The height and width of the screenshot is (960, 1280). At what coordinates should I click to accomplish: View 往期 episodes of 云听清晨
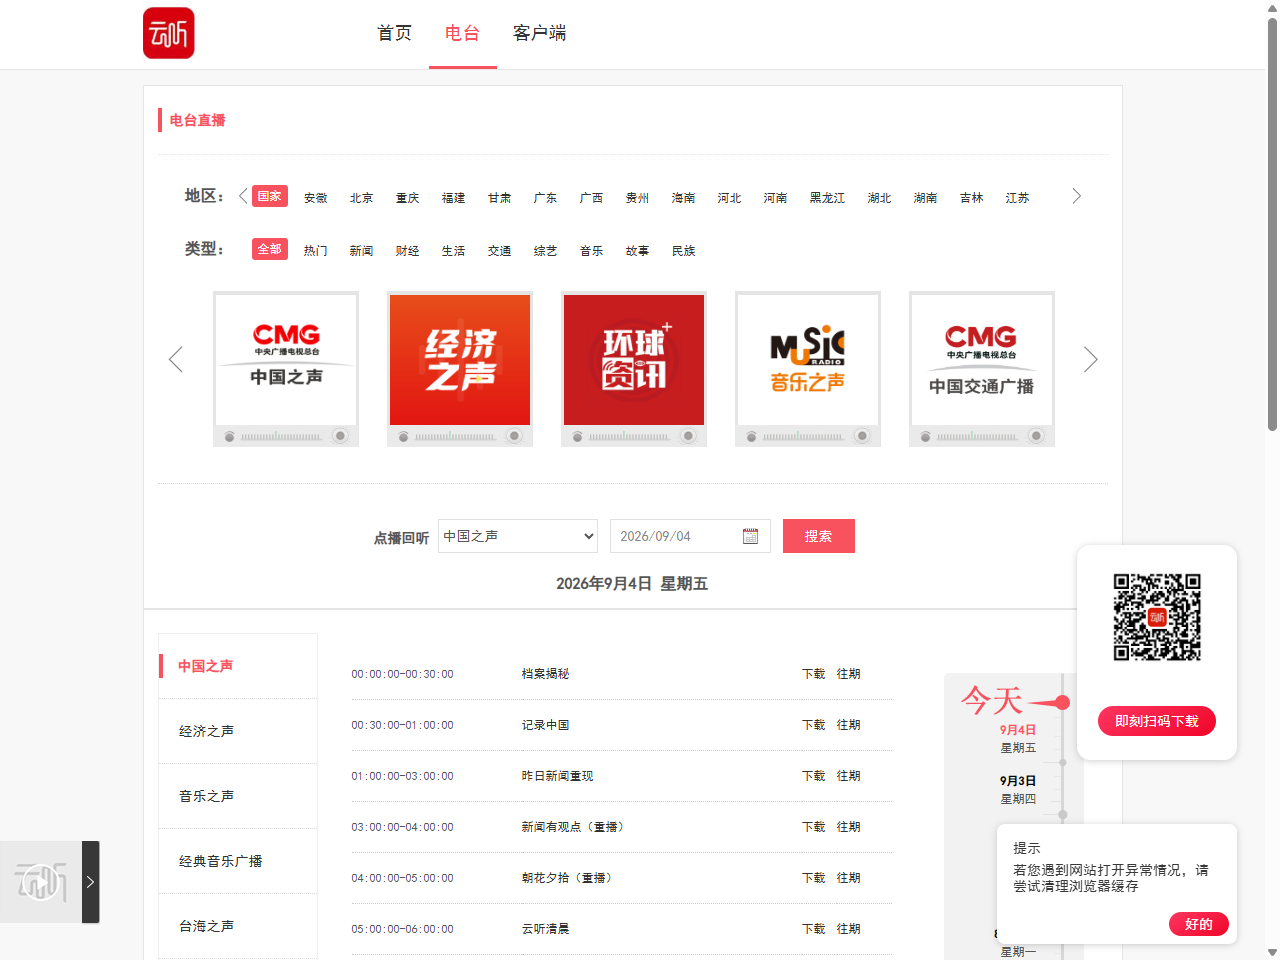(849, 929)
